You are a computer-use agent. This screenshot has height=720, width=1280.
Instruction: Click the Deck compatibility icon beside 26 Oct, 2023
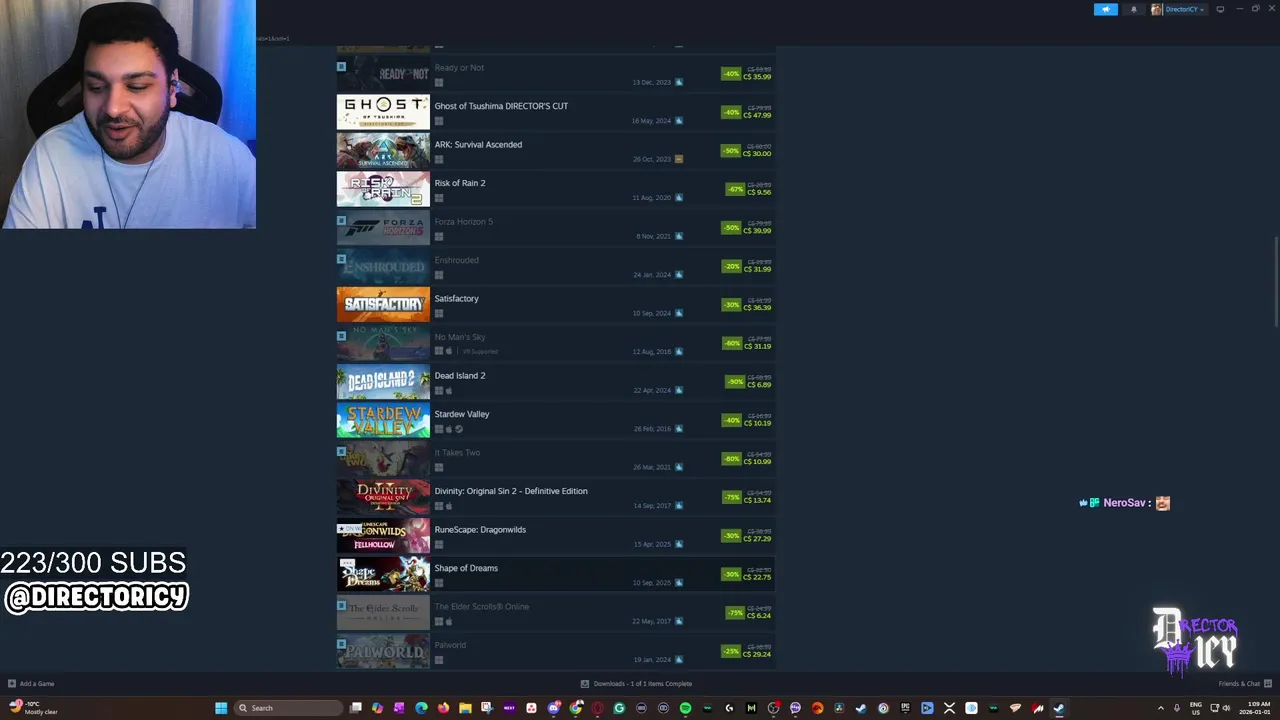tap(679, 159)
